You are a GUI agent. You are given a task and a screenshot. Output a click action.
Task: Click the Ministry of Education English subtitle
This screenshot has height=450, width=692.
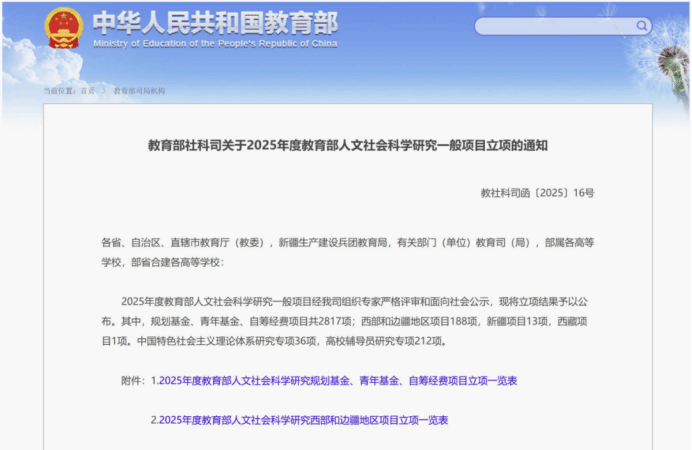[x=215, y=45]
